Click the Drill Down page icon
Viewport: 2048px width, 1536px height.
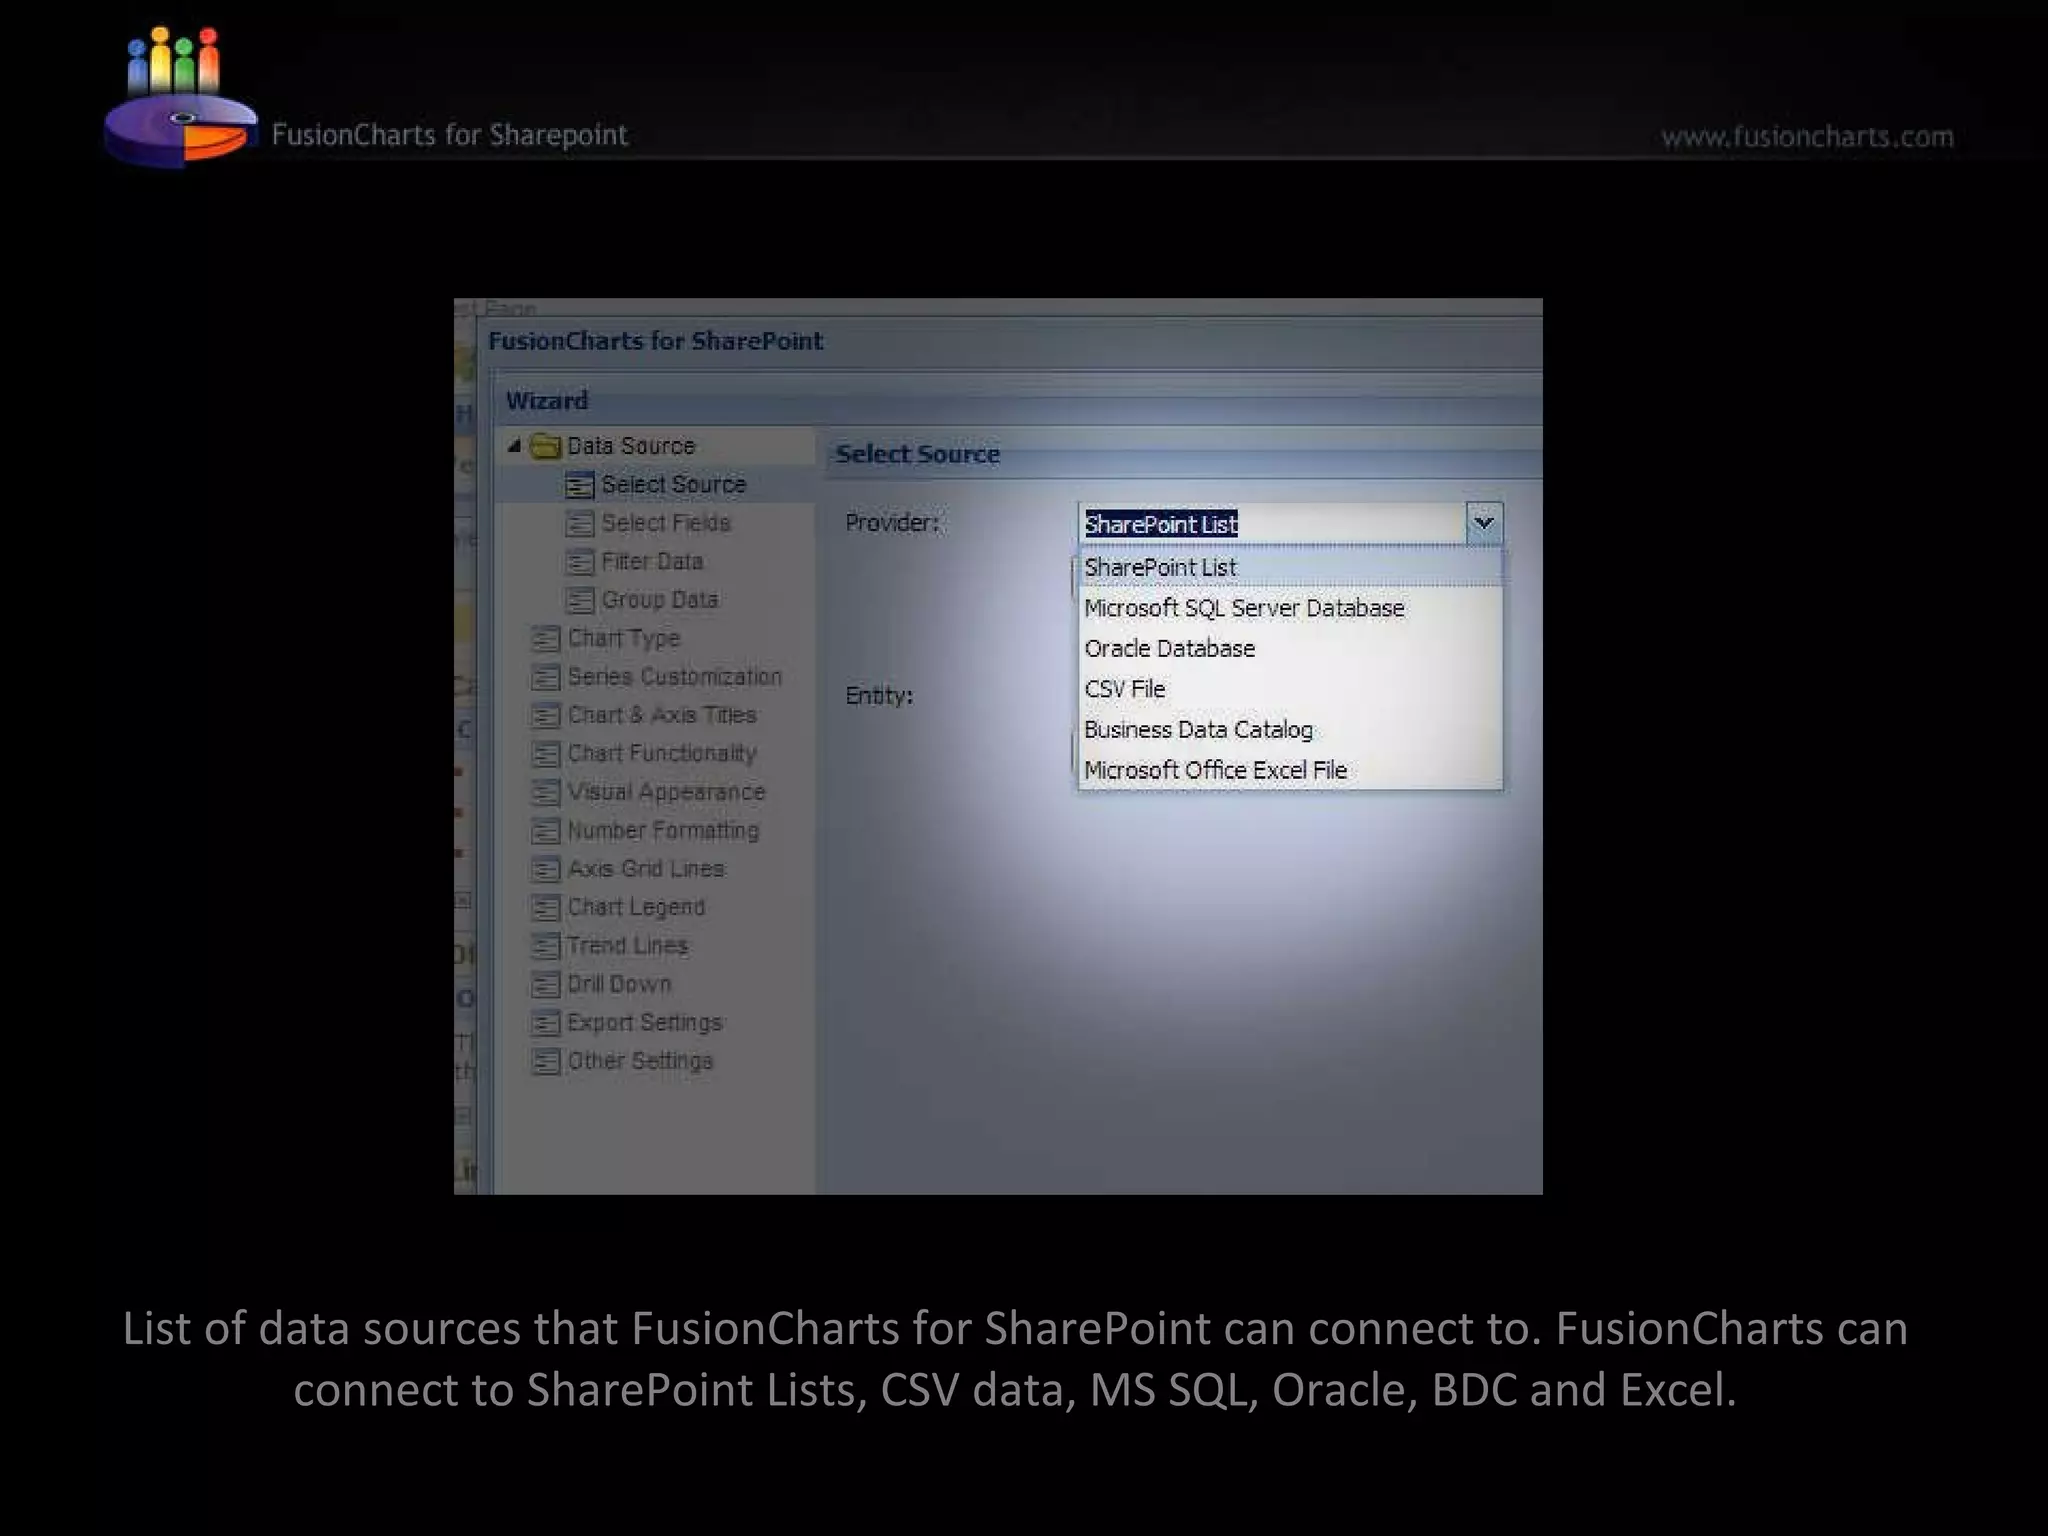click(x=545, y=985)
